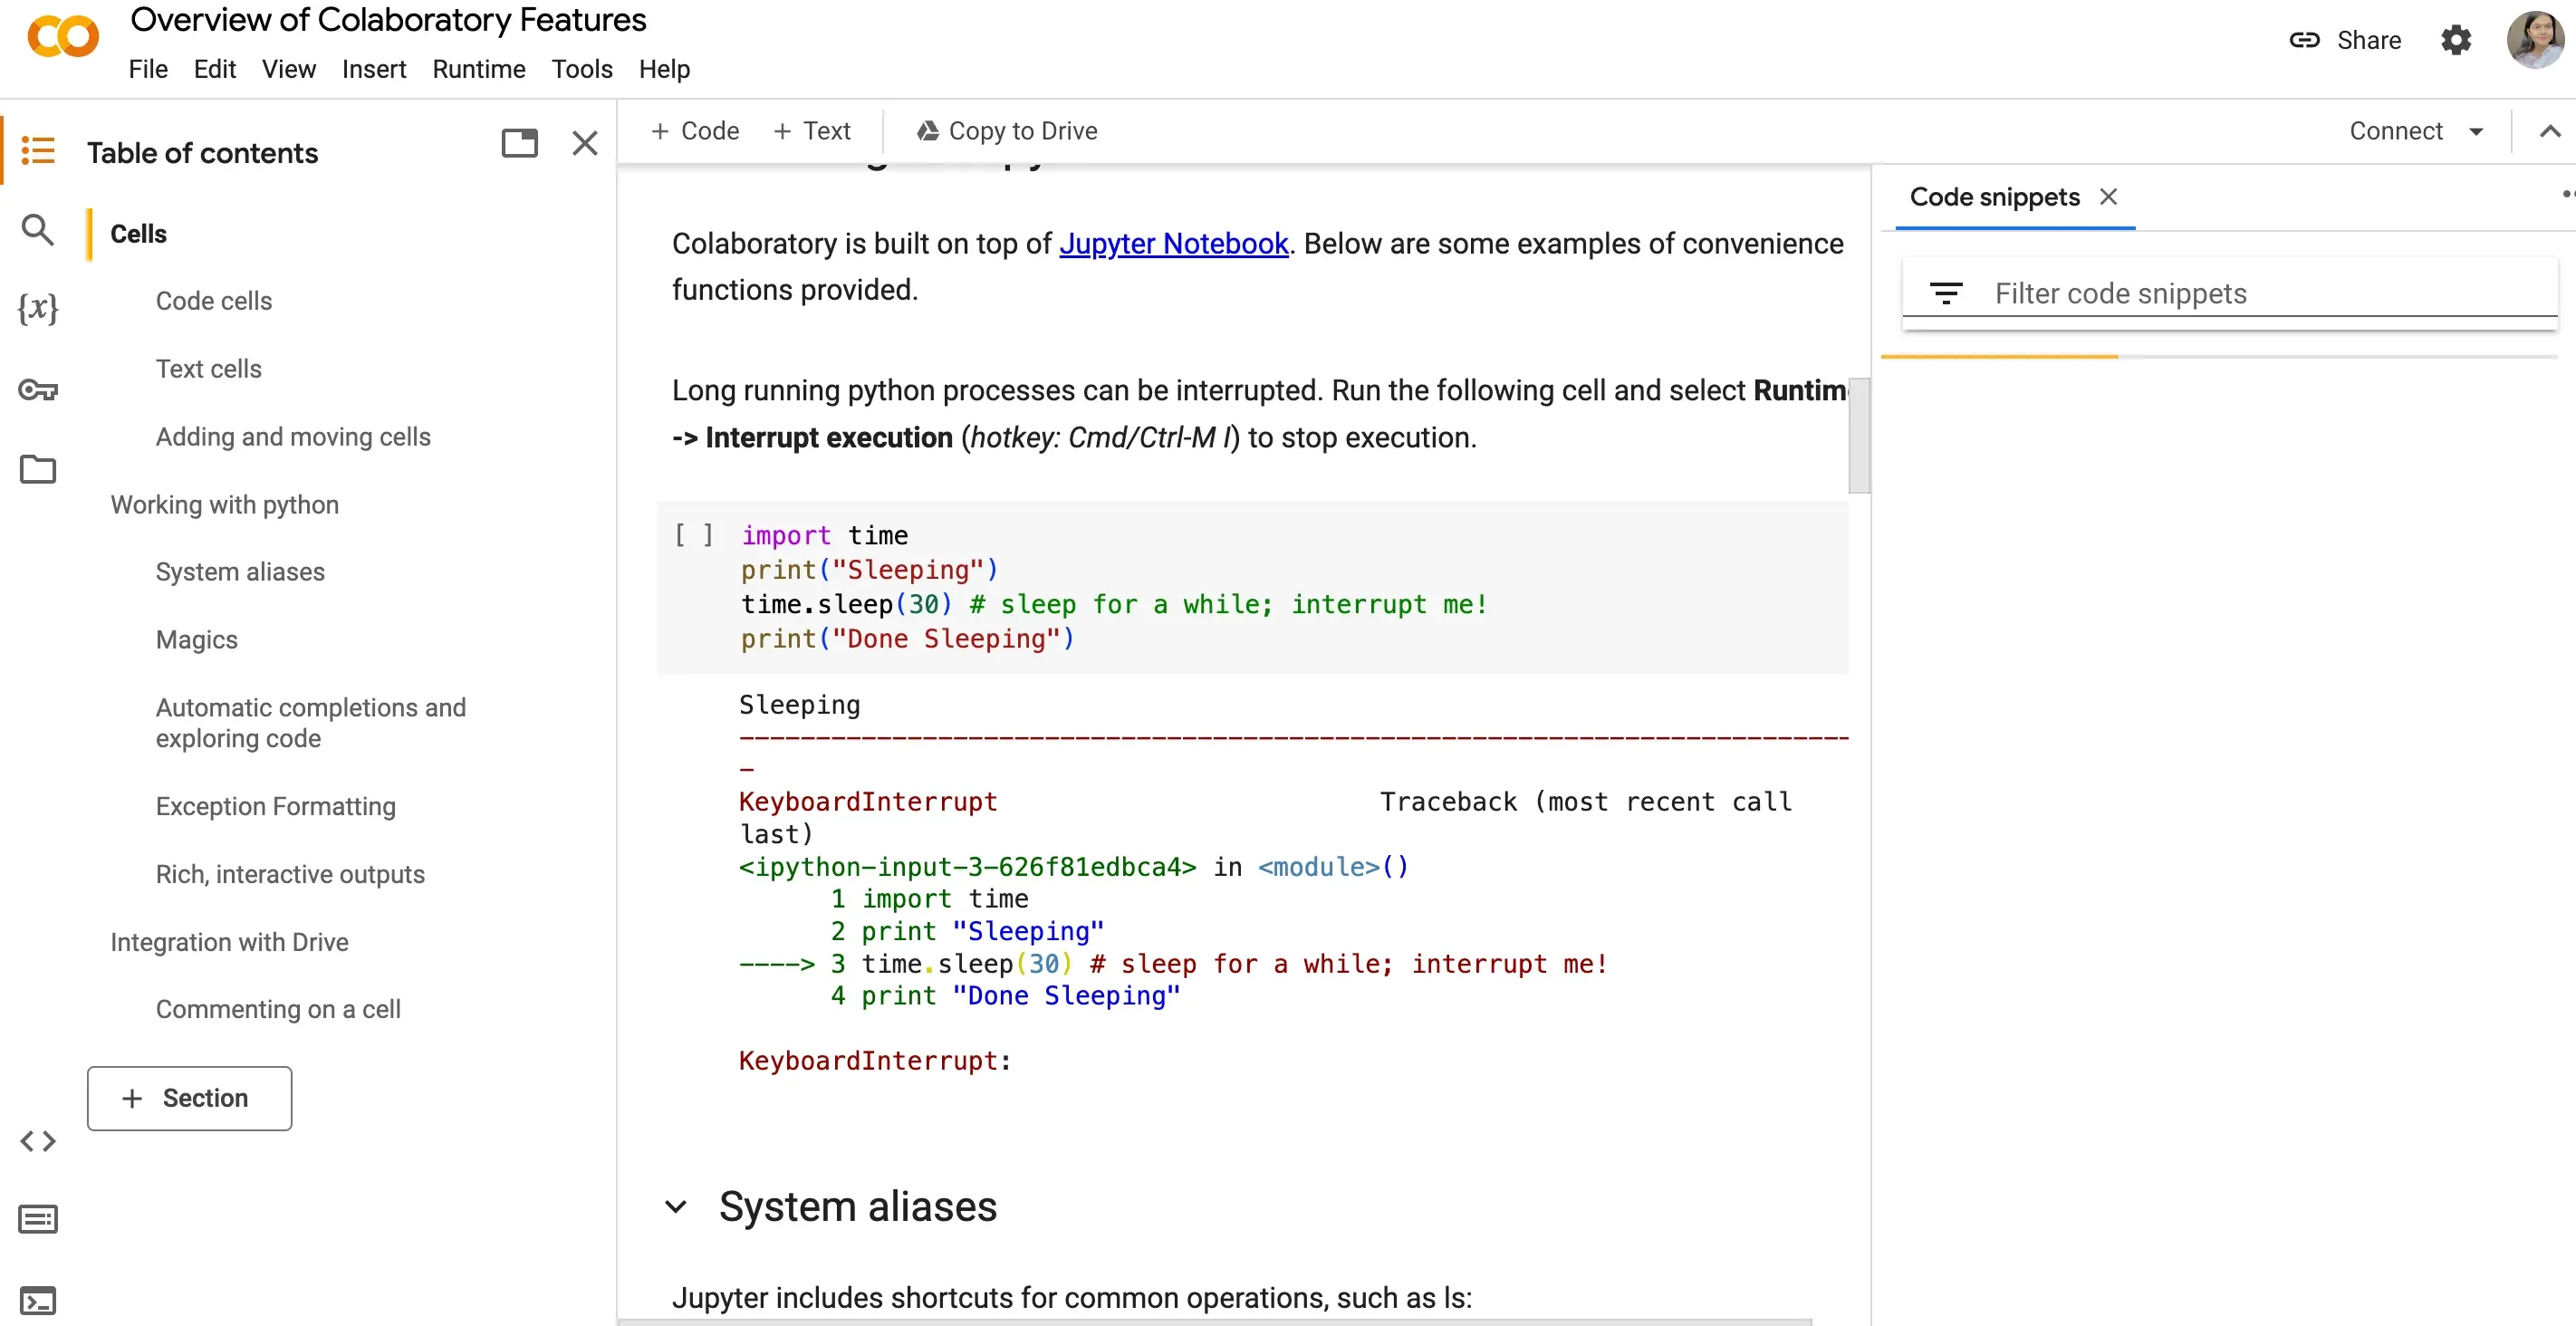Screen dimensions: 2576x1326
Task: Collapse the table of contents panel
Action: [583, 144]
